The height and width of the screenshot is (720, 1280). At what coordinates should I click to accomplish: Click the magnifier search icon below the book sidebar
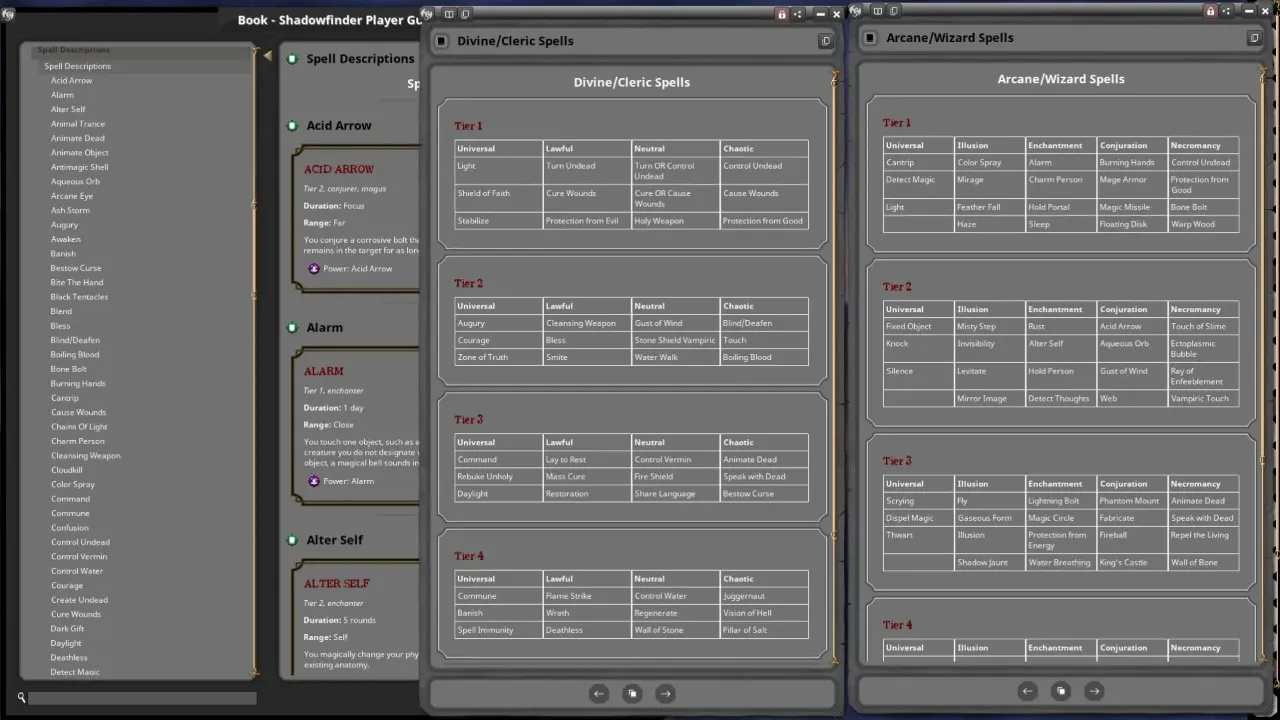[21, 698]
